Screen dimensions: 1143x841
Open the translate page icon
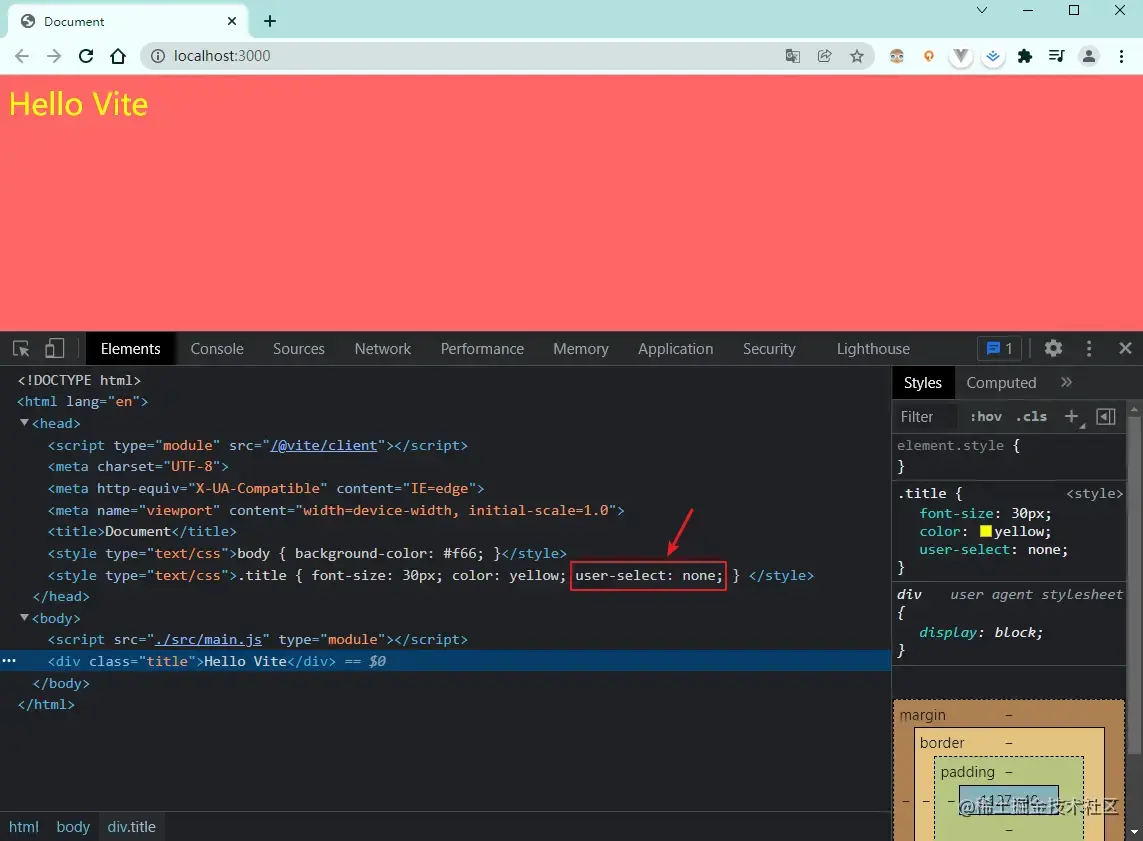[792, 56]
